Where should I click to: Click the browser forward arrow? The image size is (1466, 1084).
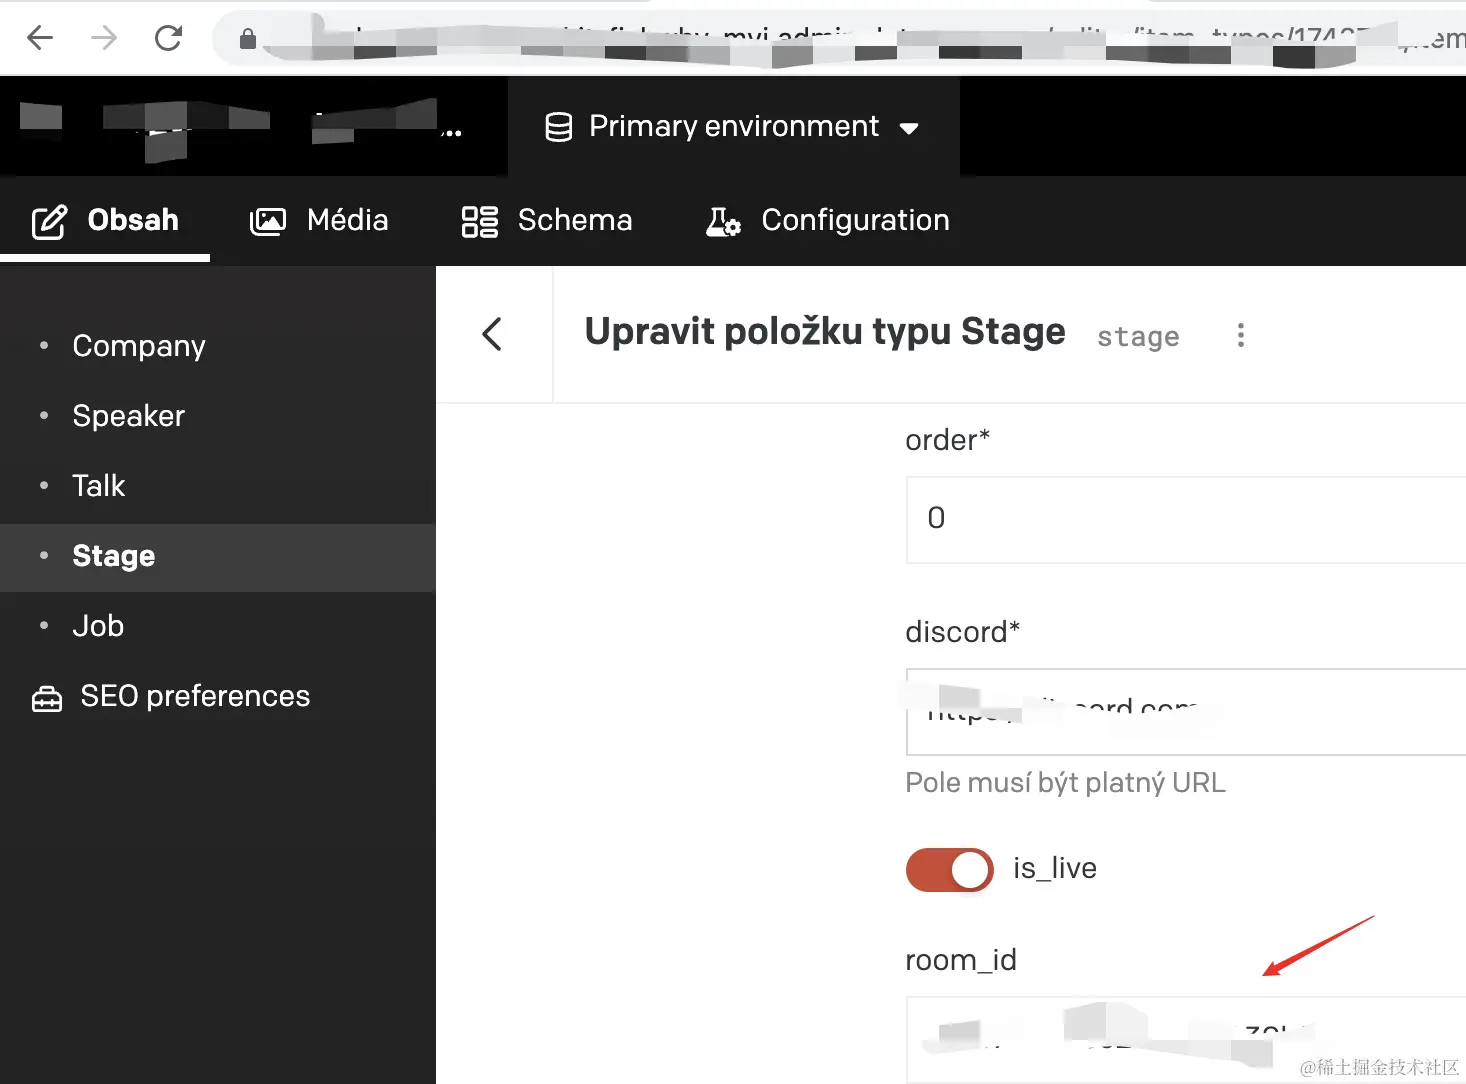[104, 38]
